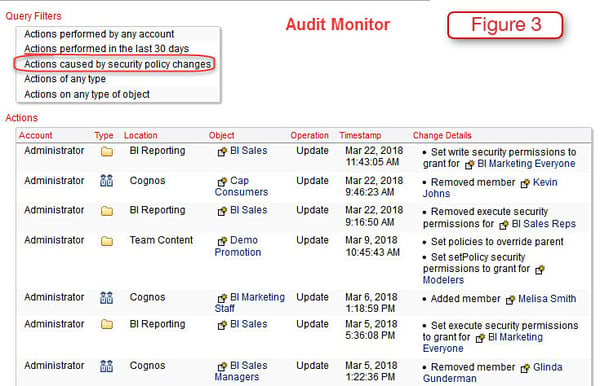Open BI Sales link in Mar 5 5:36:08 PM row

click(x=248, y=324)
